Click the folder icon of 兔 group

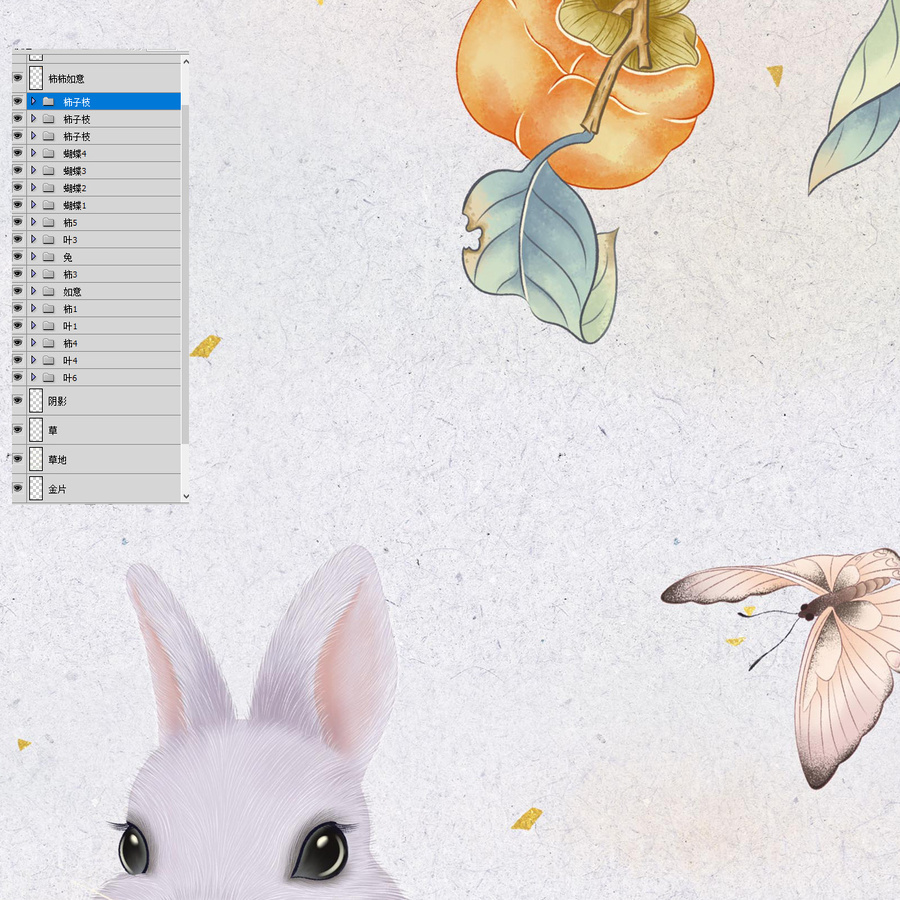(x=49, y=257)
